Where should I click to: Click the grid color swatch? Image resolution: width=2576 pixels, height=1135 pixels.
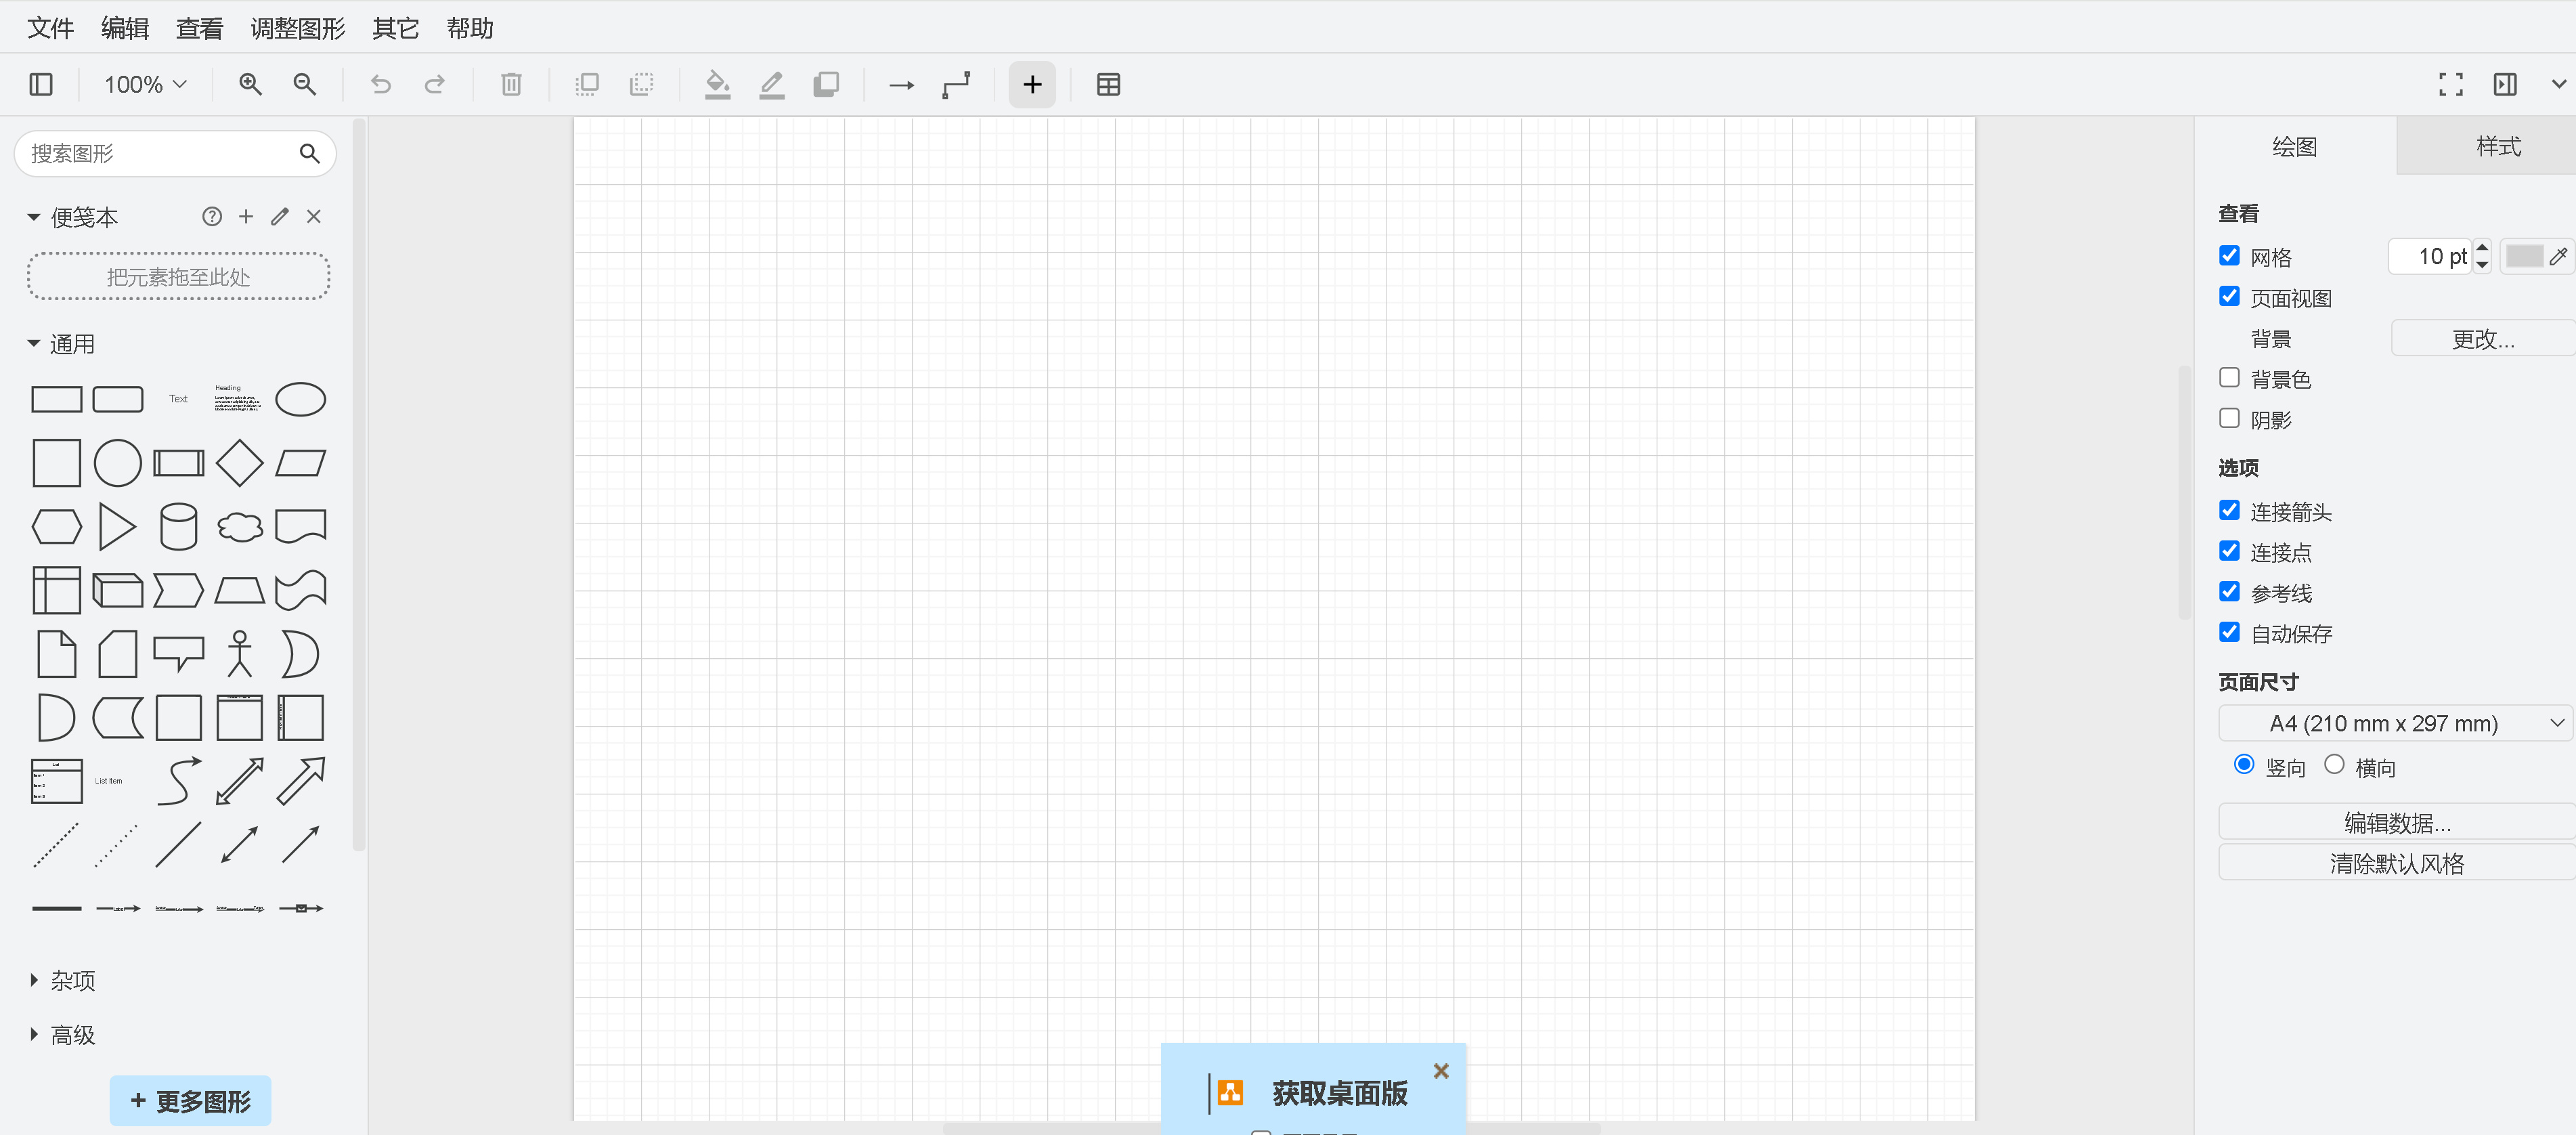pos(2524,256)
